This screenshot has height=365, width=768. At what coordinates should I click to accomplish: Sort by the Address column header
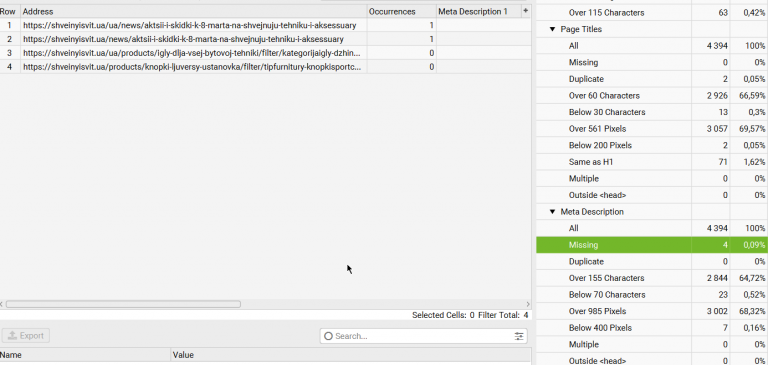point(194,11)
